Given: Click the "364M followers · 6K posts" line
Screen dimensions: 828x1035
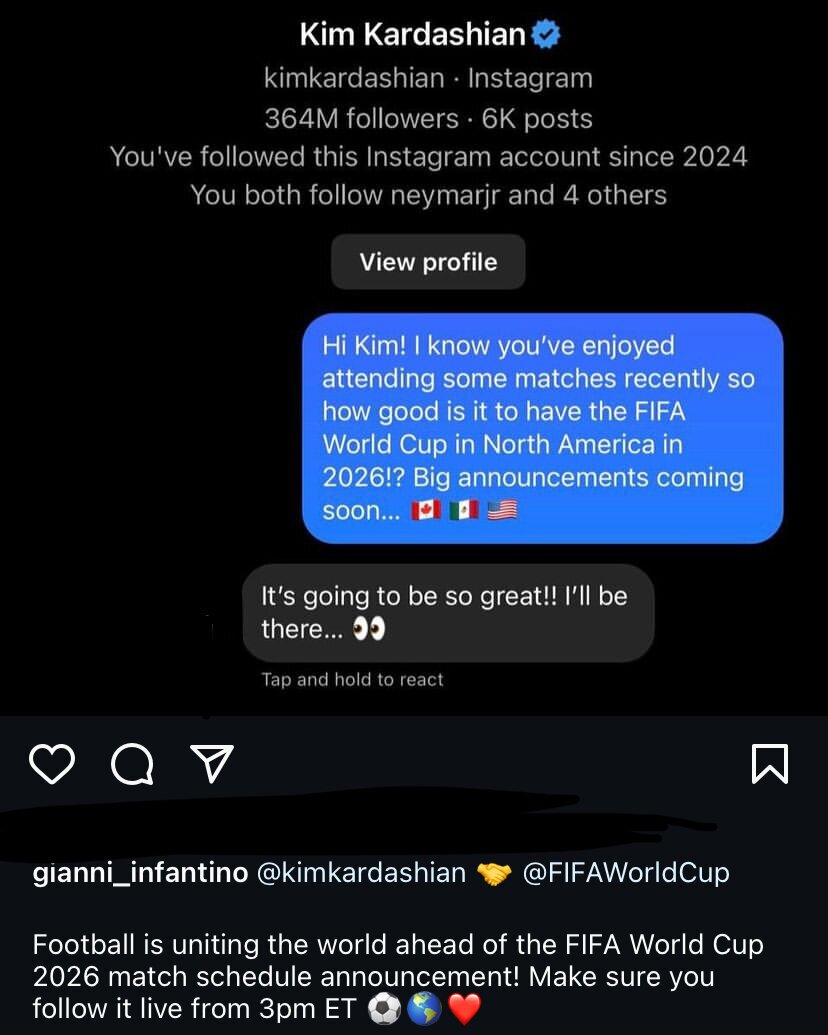Looking at the screenshot, I should click(x=428, y=118).
